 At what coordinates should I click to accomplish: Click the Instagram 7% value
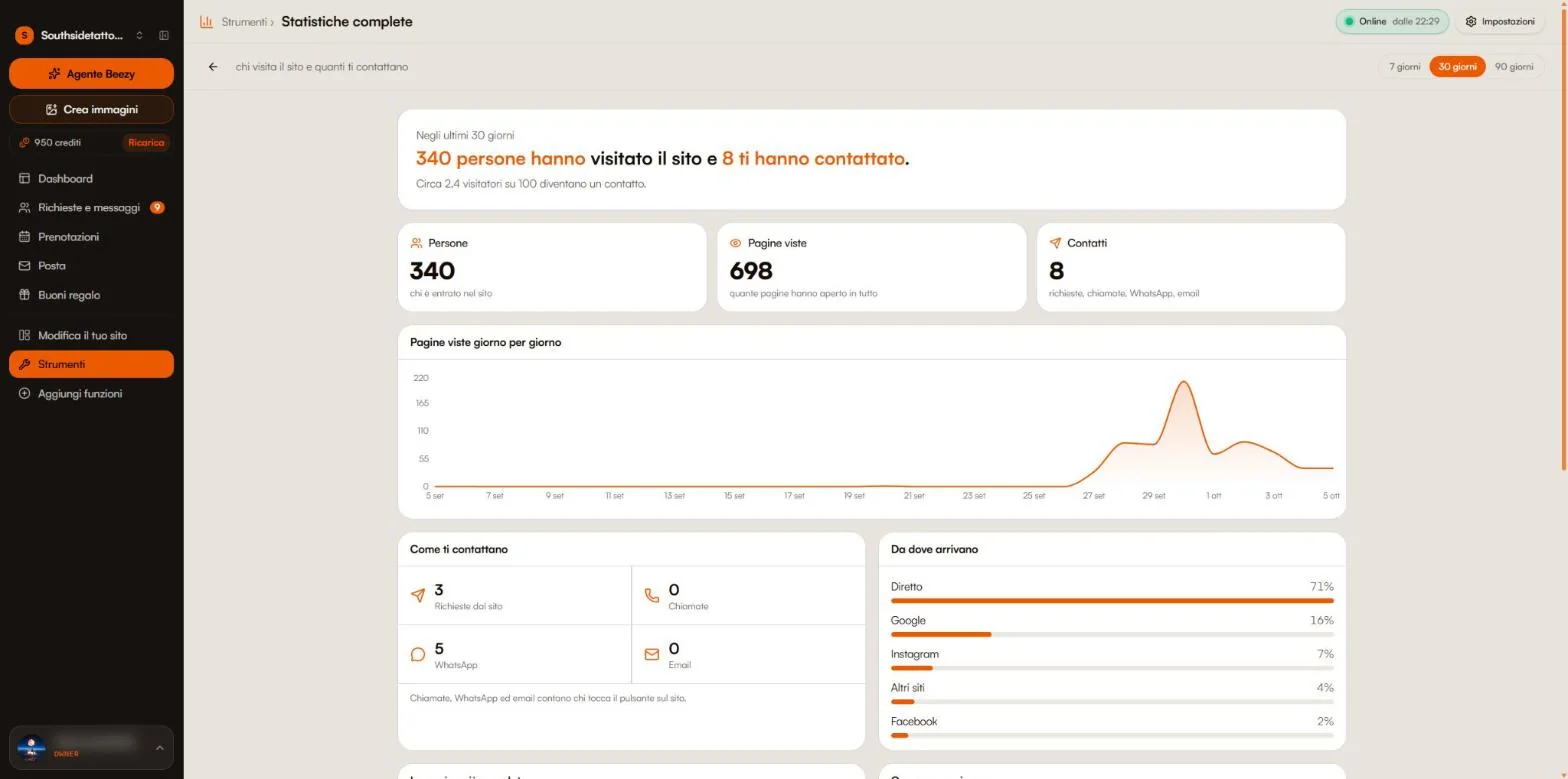click(x=1325, y=654)
